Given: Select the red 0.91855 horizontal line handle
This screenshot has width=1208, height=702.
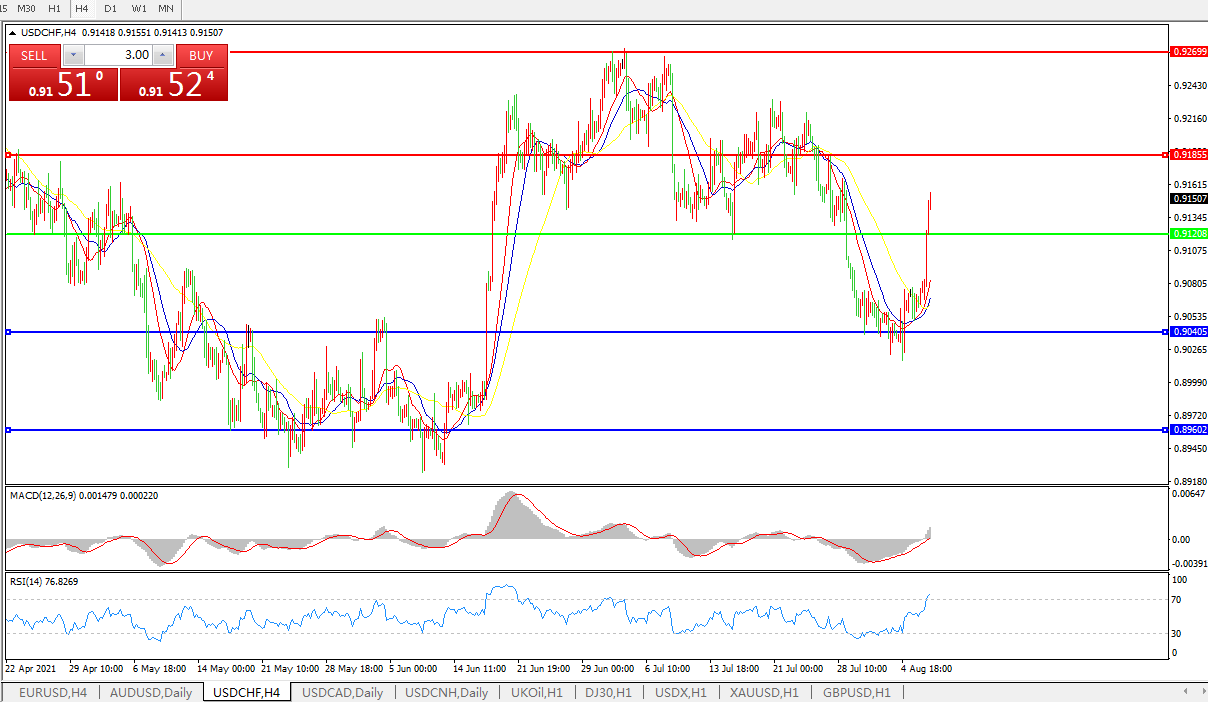Looking at the screenshot, I should pyautogui.click(x=9, y=155).
